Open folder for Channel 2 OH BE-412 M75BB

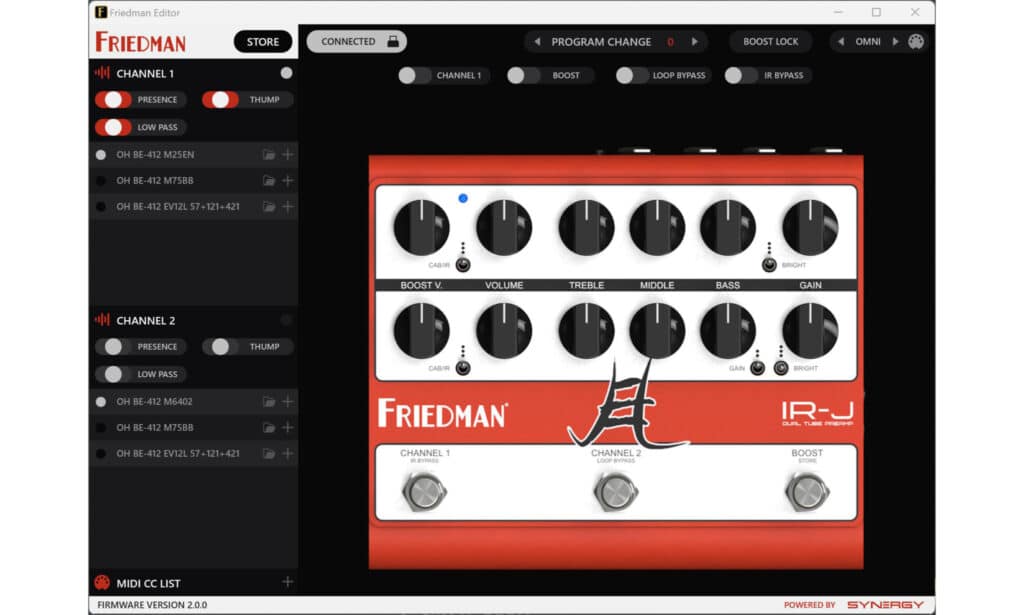(x=268, y=428)
